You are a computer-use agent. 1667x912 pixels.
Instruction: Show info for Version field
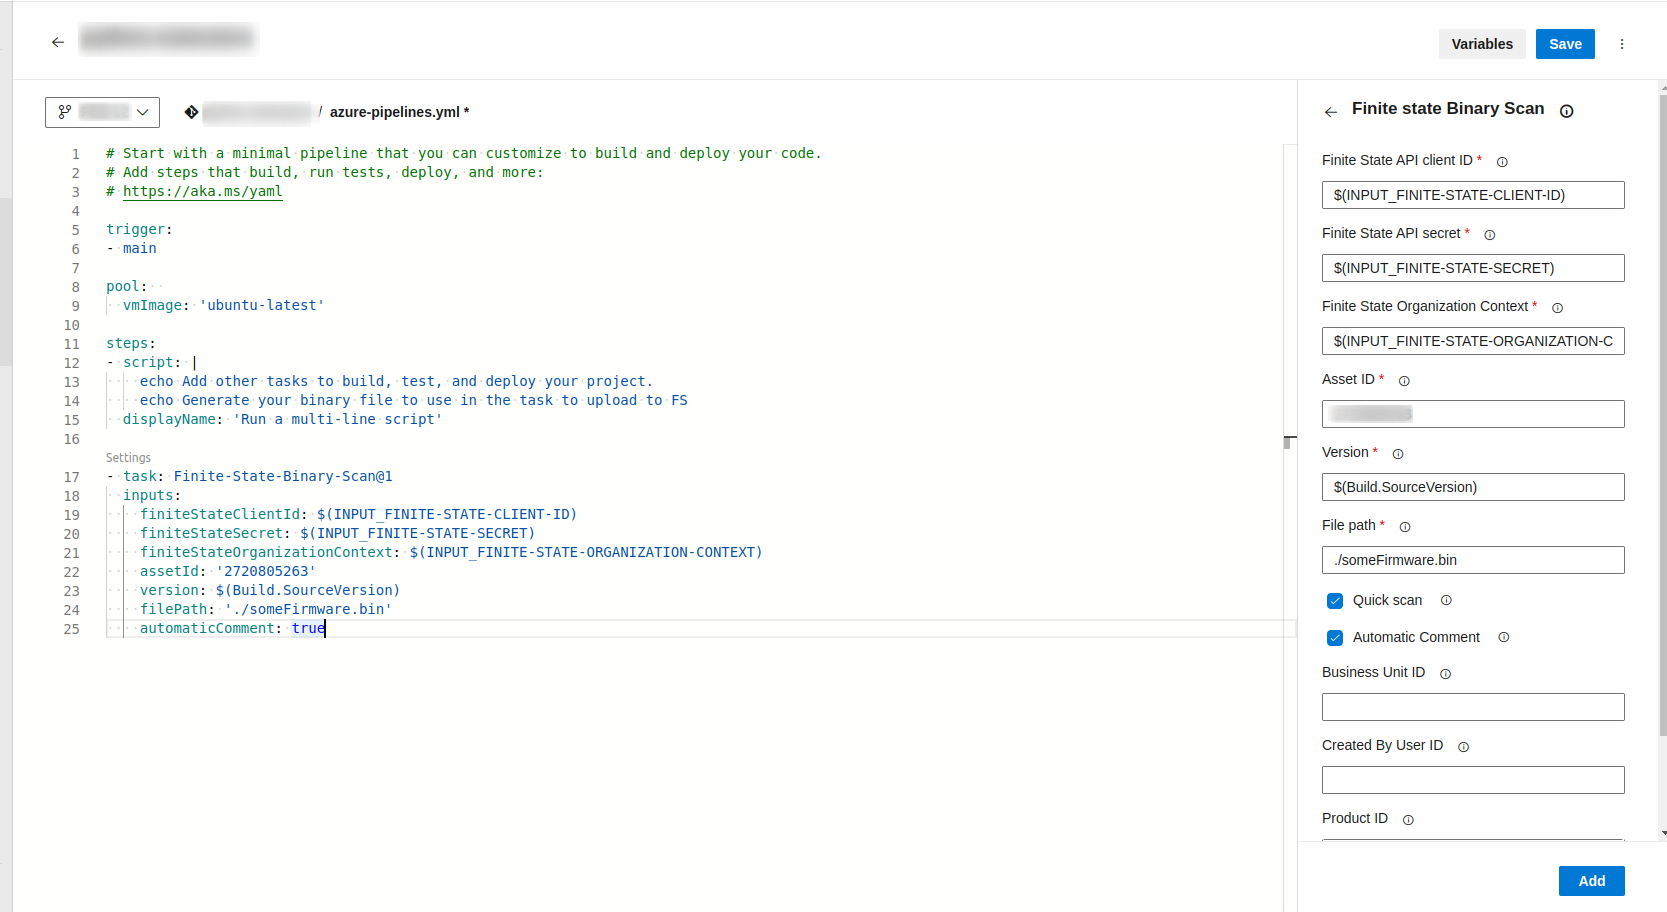[1398, 454]
